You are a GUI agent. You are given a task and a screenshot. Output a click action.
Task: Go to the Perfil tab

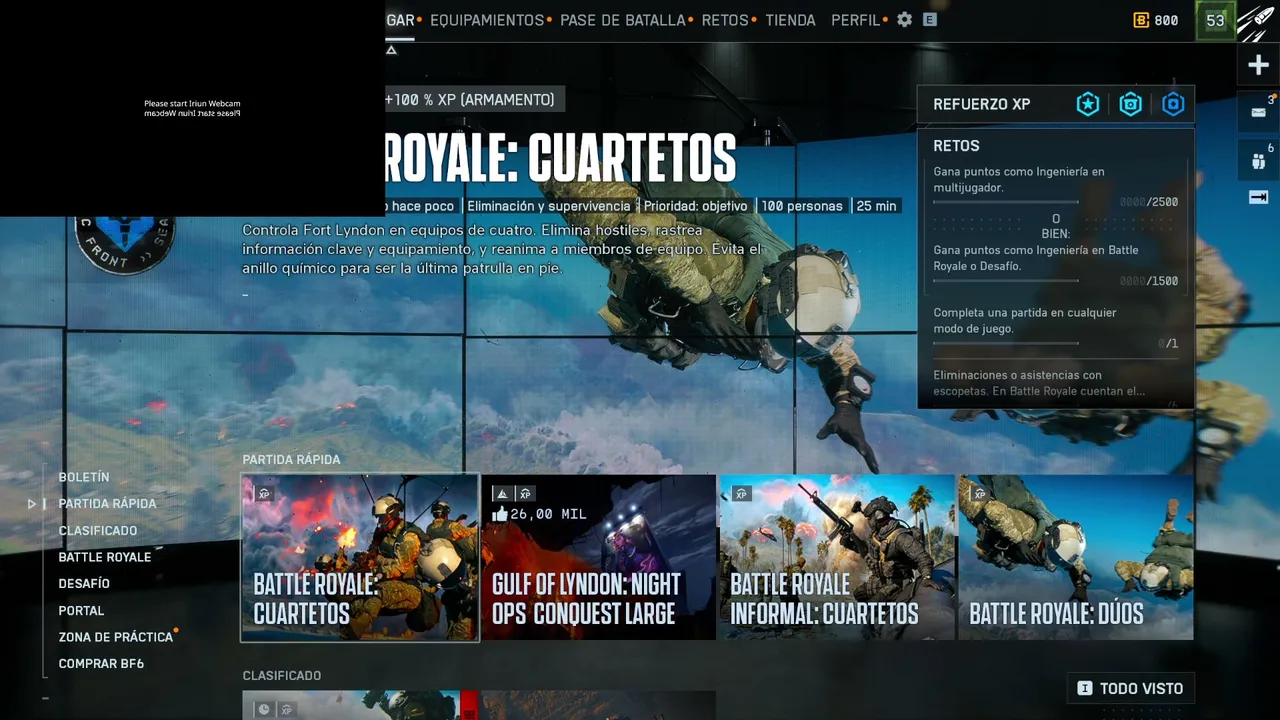(856, 20)
